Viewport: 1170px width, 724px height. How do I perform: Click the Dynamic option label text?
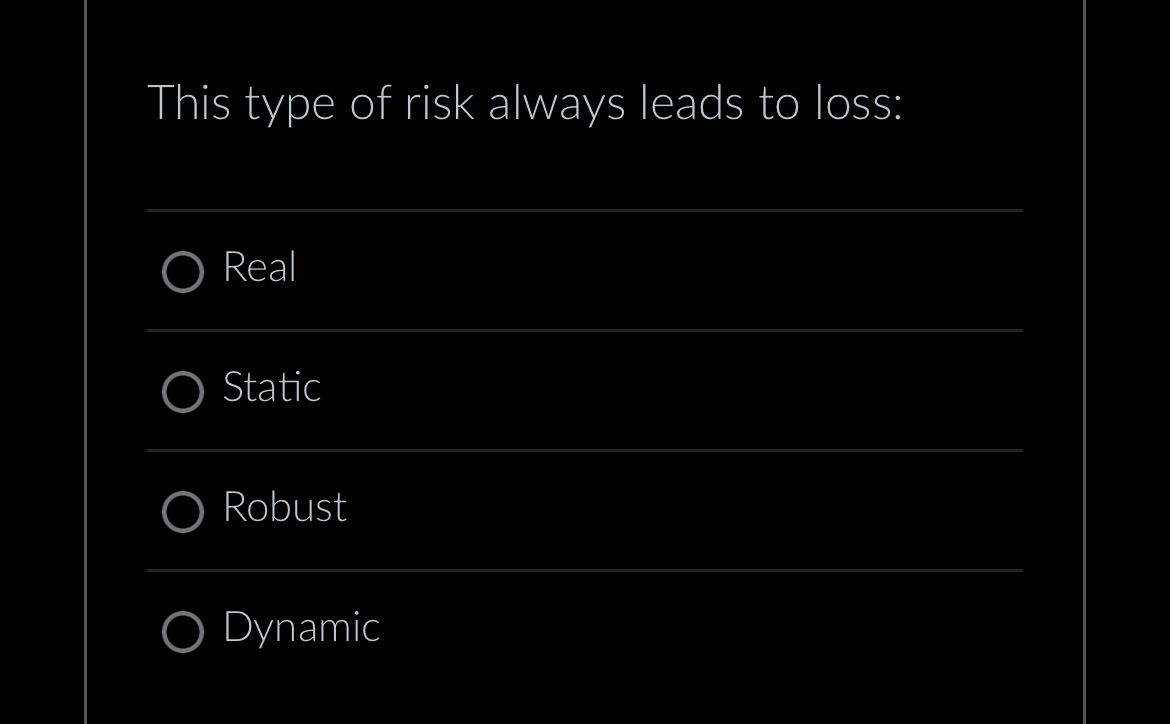[x=300, y=628]
